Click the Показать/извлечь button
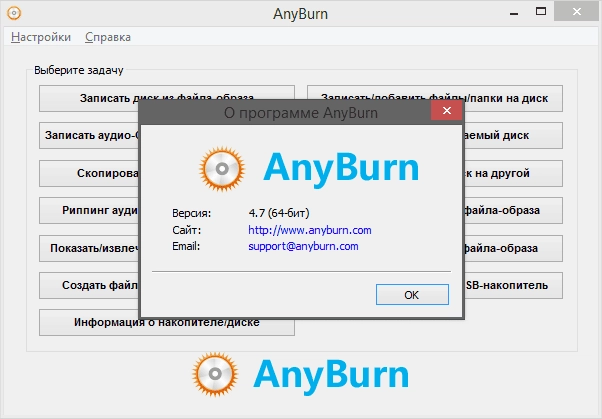This screenshot has width=602, height=419. [x=89, y=248]
